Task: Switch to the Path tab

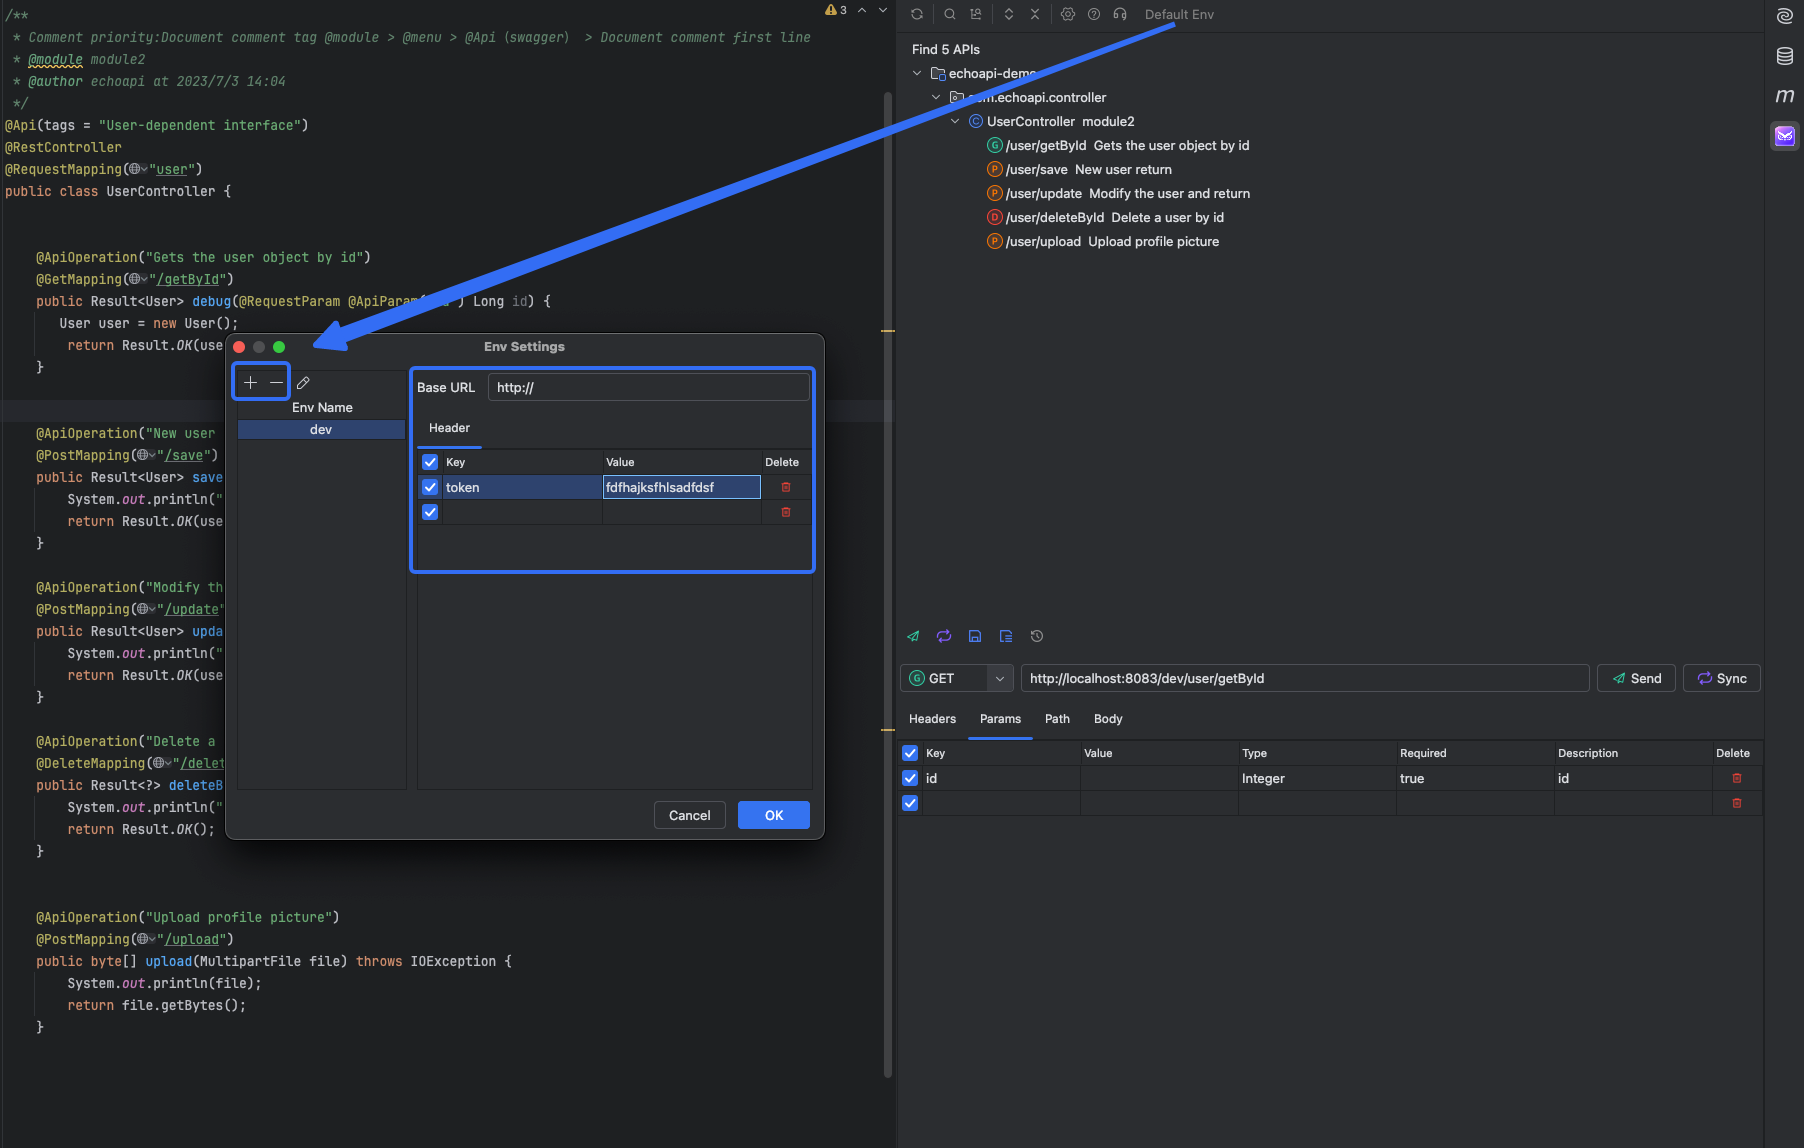Action: coord(1057,719)
